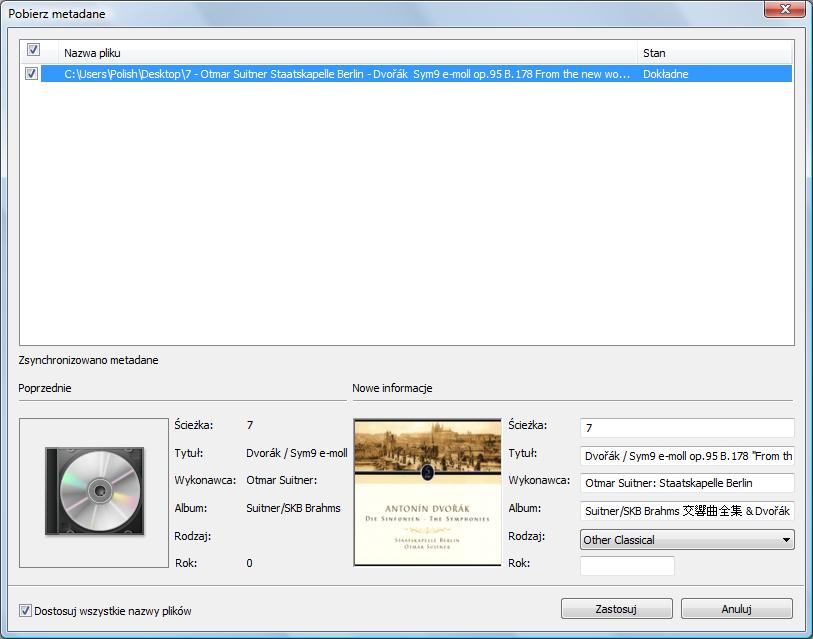This screenshot has width=813, height=639.
Task: Click previous performer value 'Otmar Suitner:'
Action: pos(282,480)
